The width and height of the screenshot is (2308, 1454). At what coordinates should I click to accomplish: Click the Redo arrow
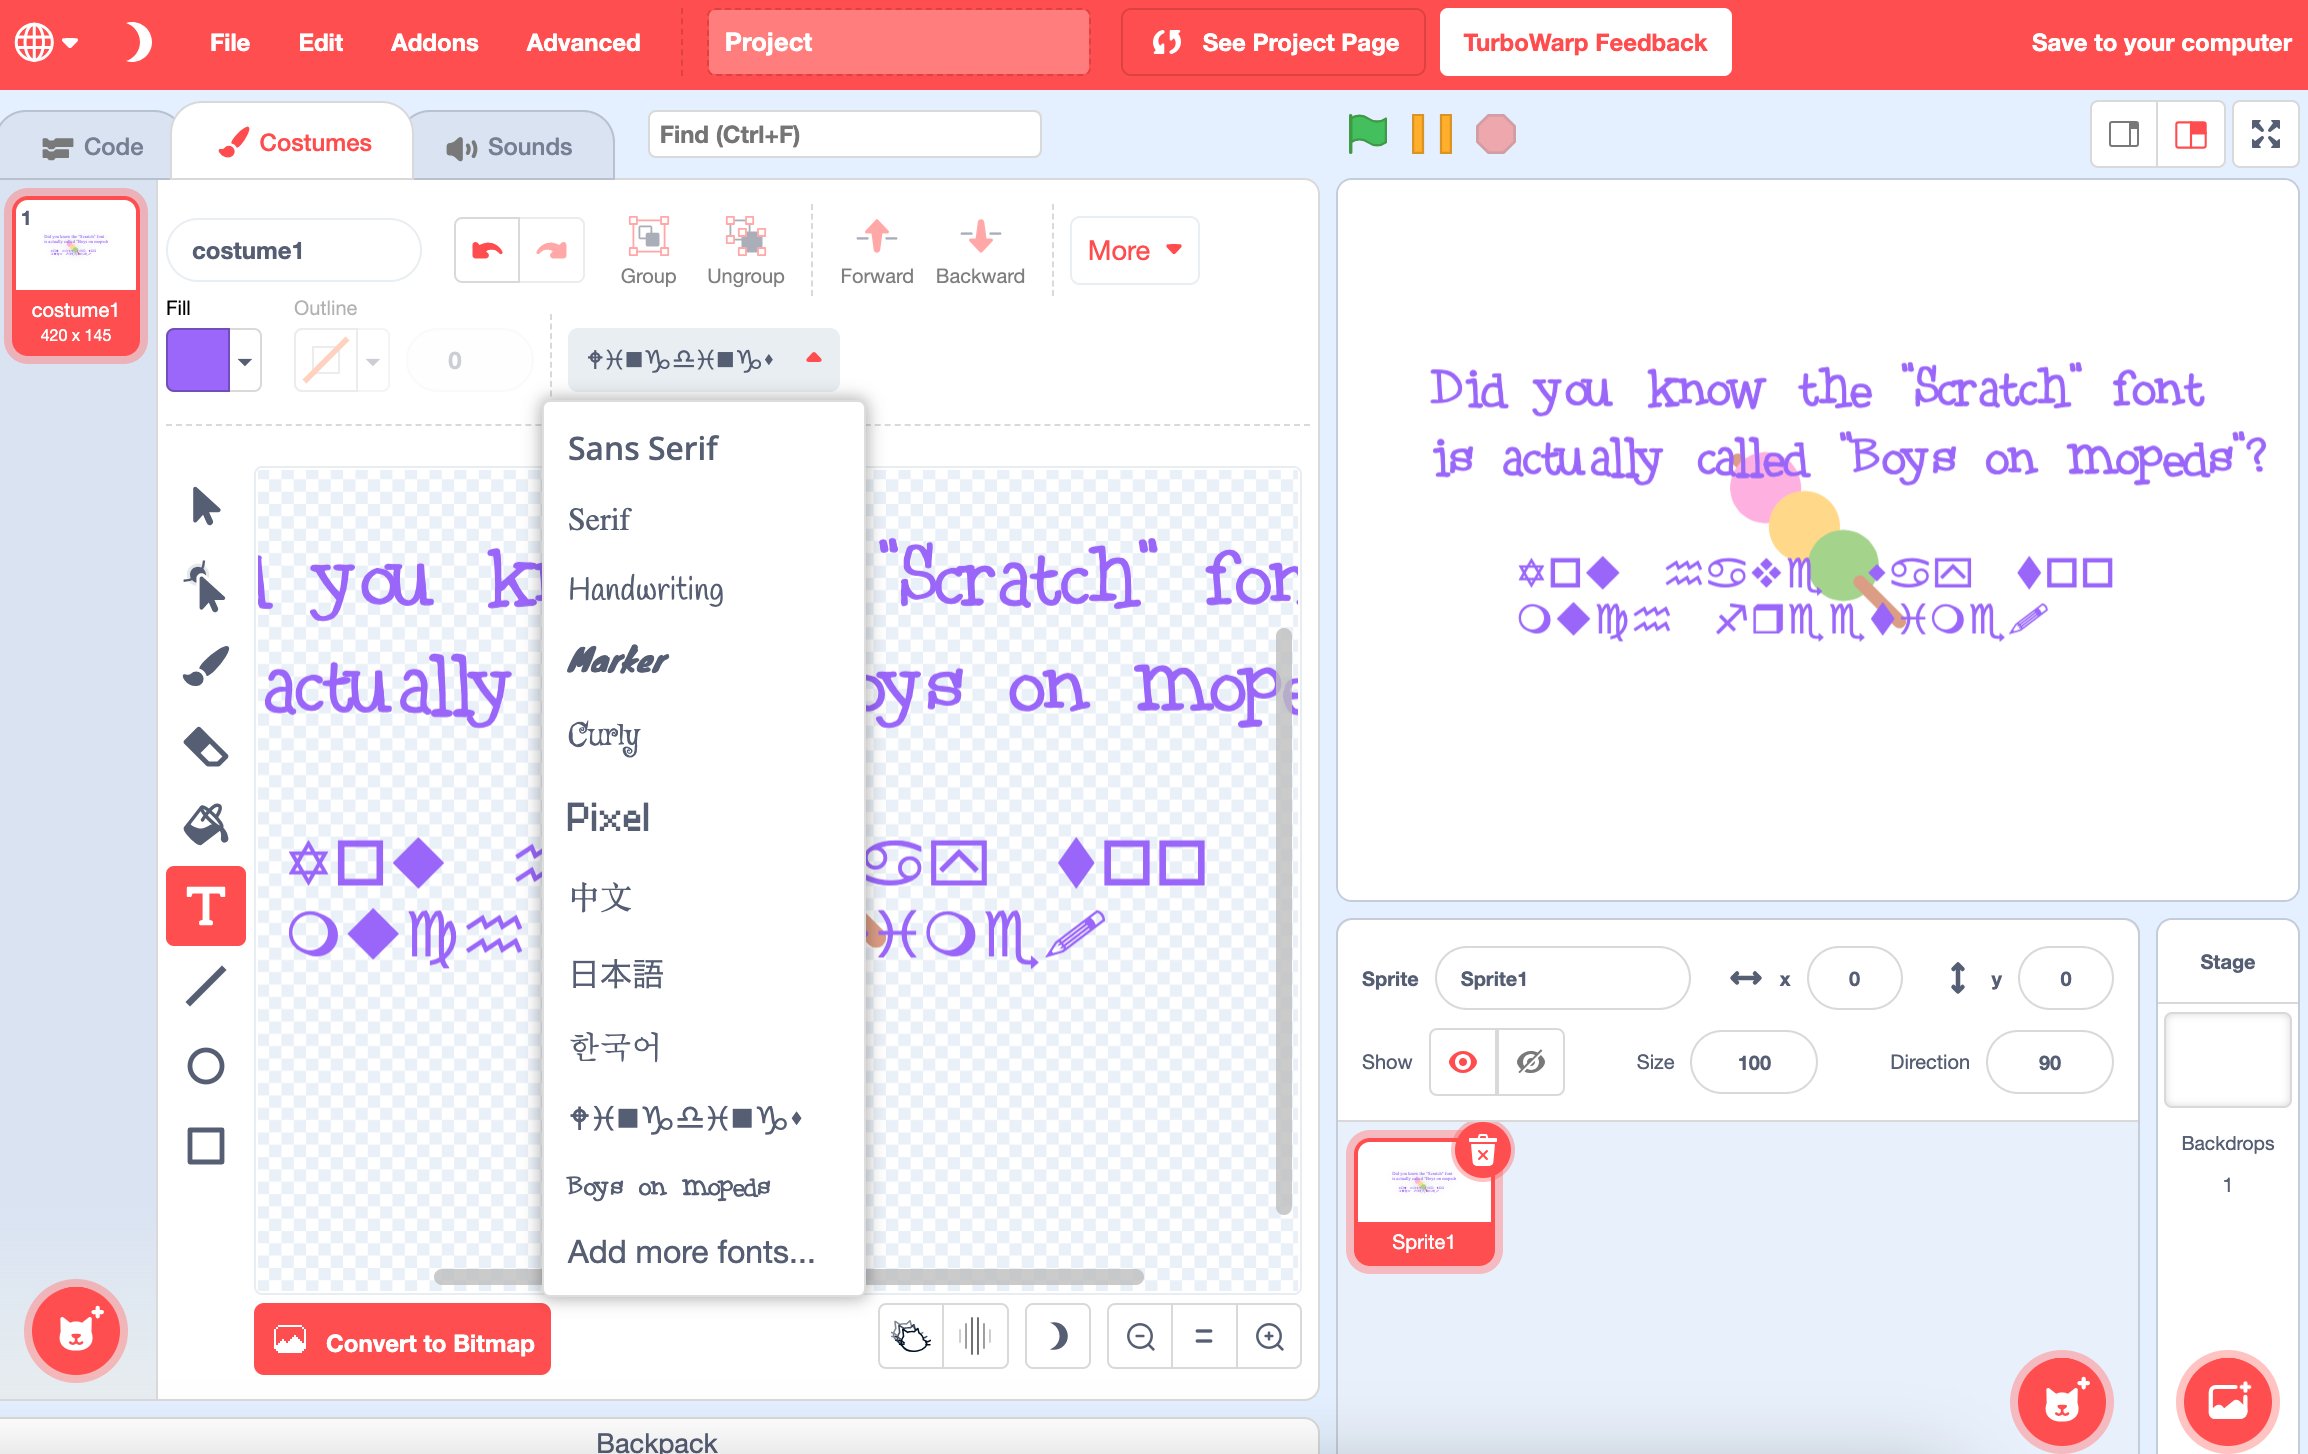pos(551,250)
